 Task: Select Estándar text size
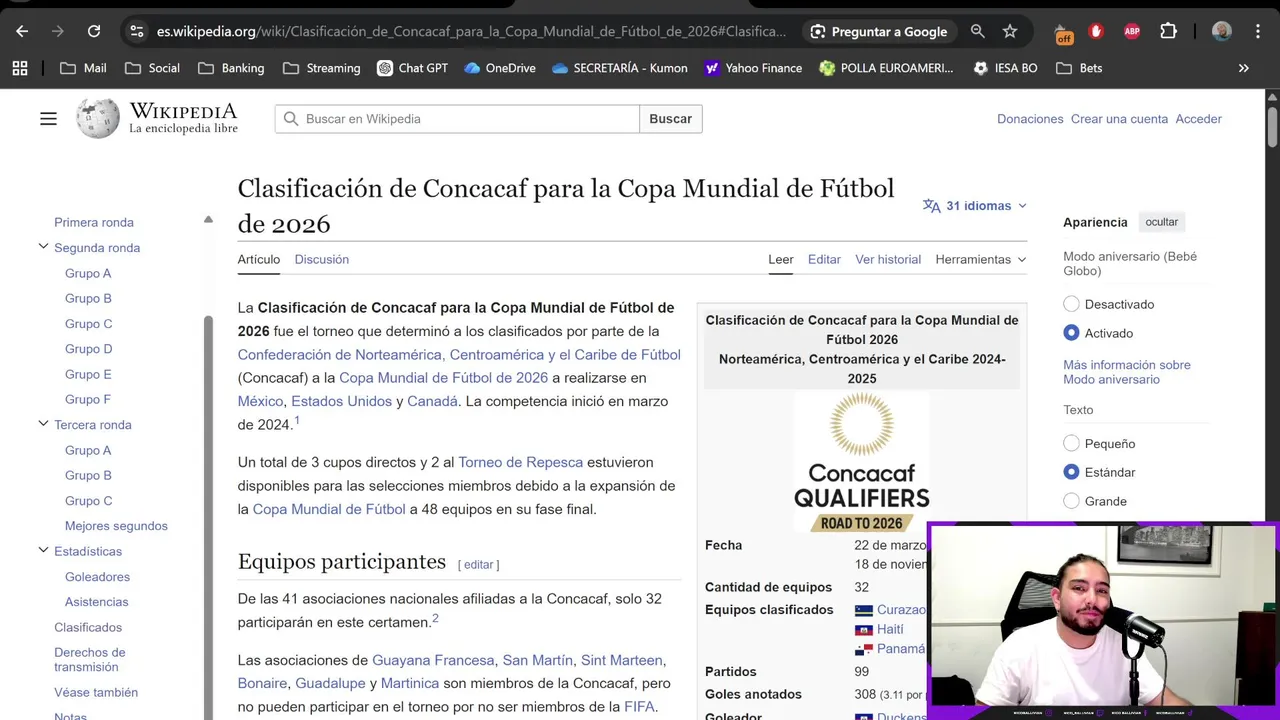pyautogui.click(x=1071, y=472)
